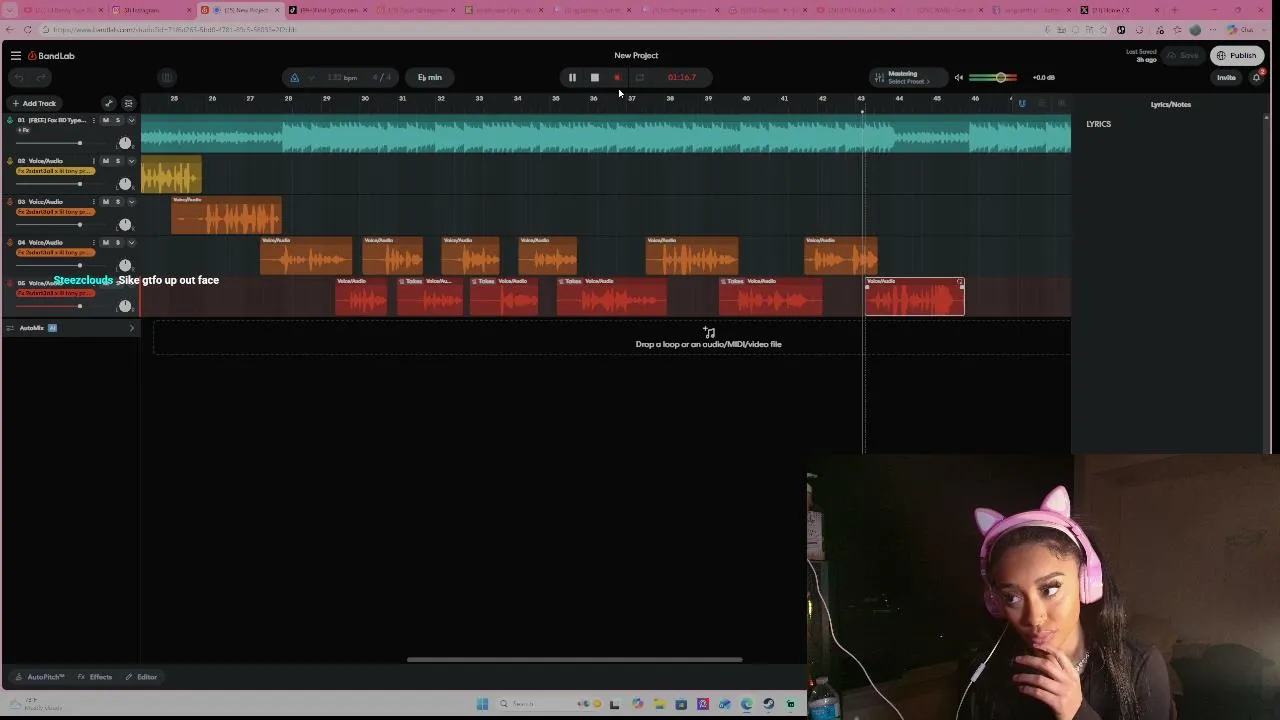Add a new track
1280x720 pixels.
34,103
